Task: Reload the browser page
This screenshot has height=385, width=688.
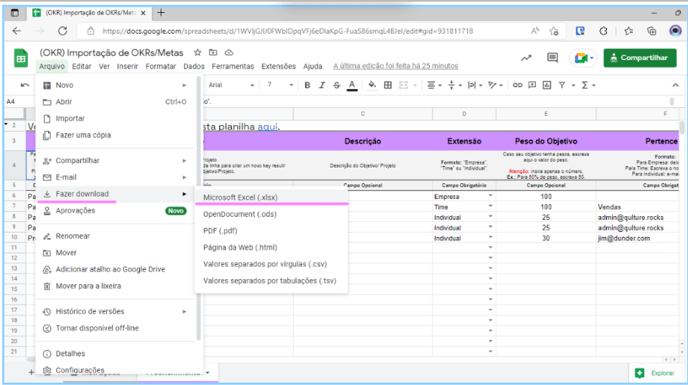Action: click(63, 31)
